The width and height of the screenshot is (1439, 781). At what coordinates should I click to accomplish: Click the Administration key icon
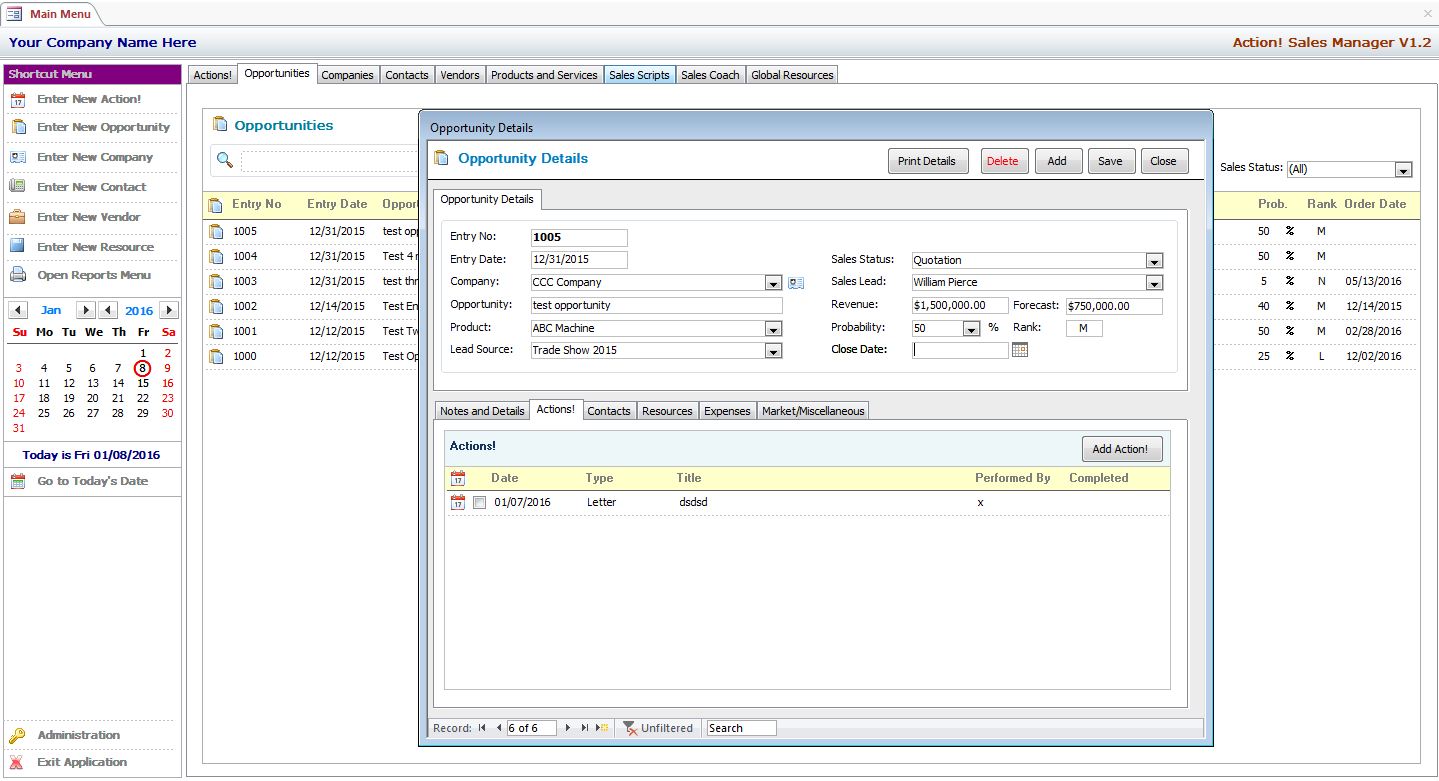coord(17,736)
